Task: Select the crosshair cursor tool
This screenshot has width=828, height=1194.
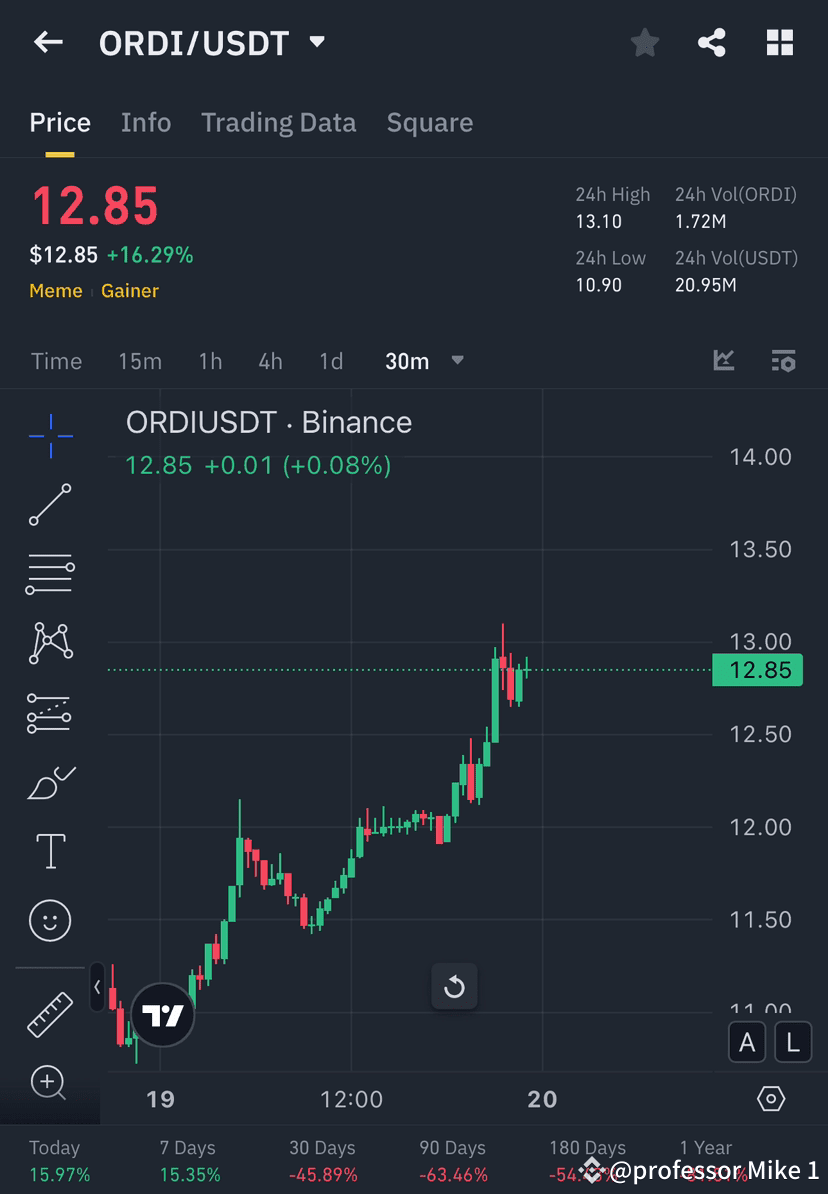Action: (x=50, y=435)
